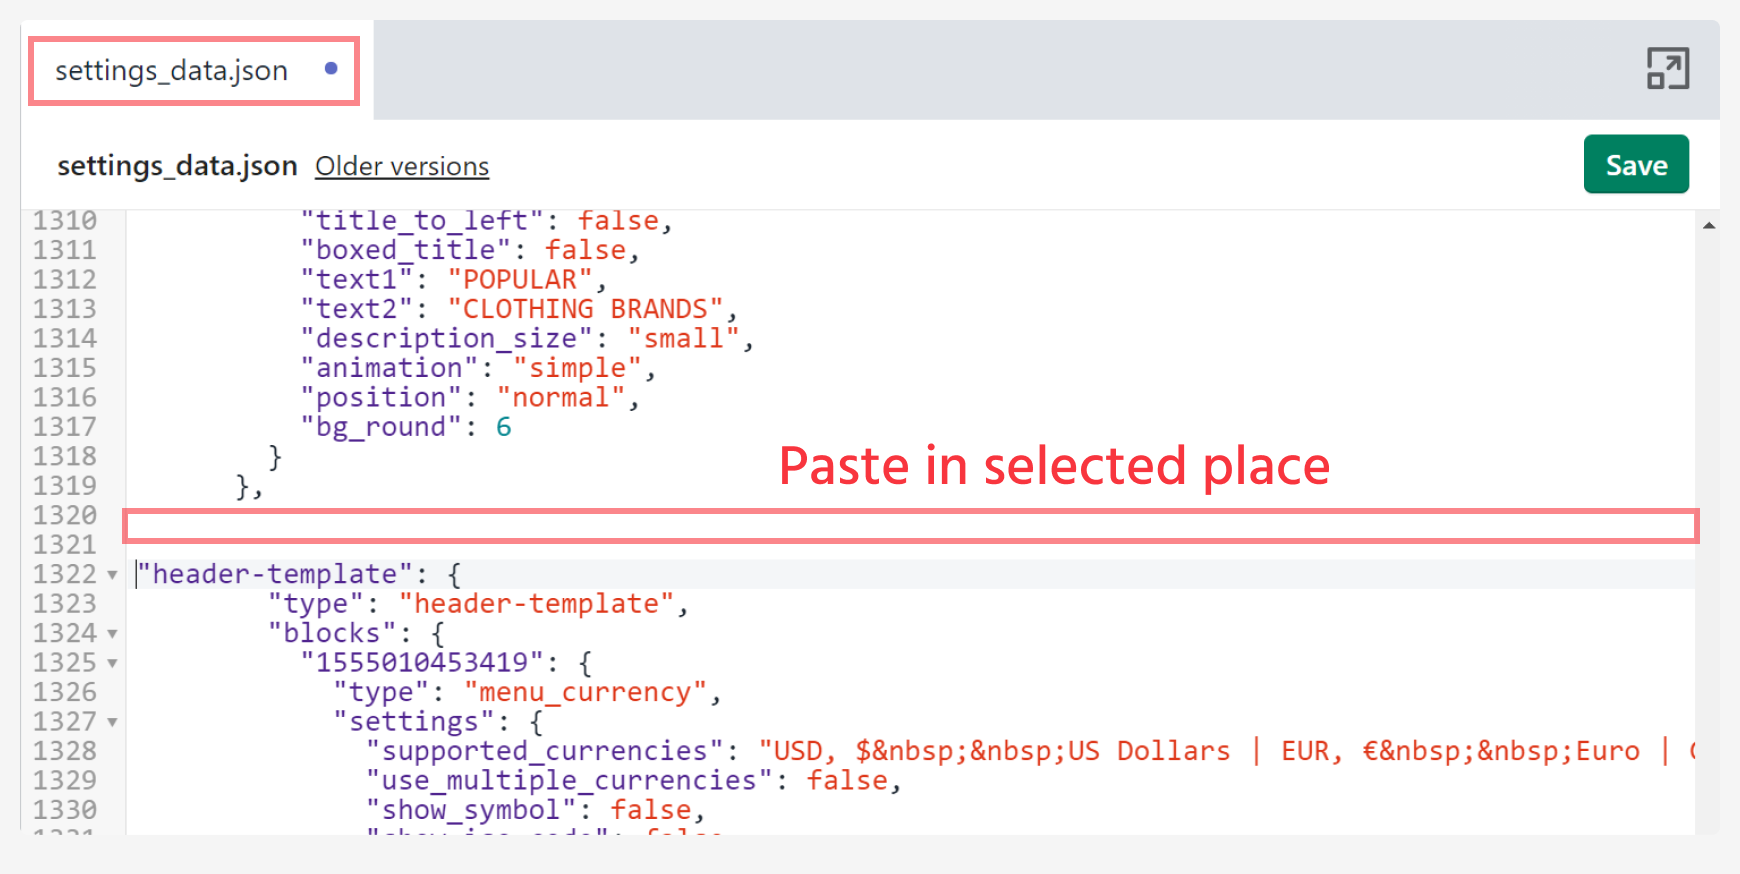Click the bg_round value 6
This screenshot has width=1740, height=874.
pos(504,427)
